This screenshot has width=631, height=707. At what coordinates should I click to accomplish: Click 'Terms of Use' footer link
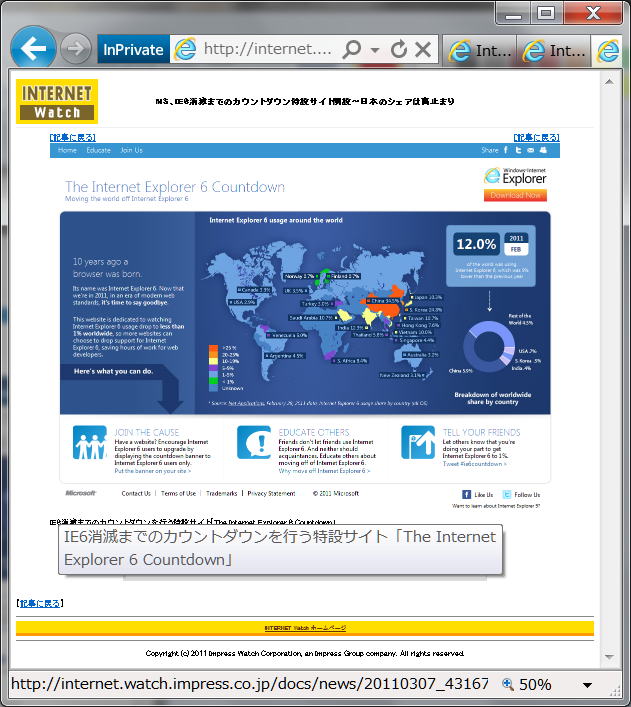pos(178,493)
